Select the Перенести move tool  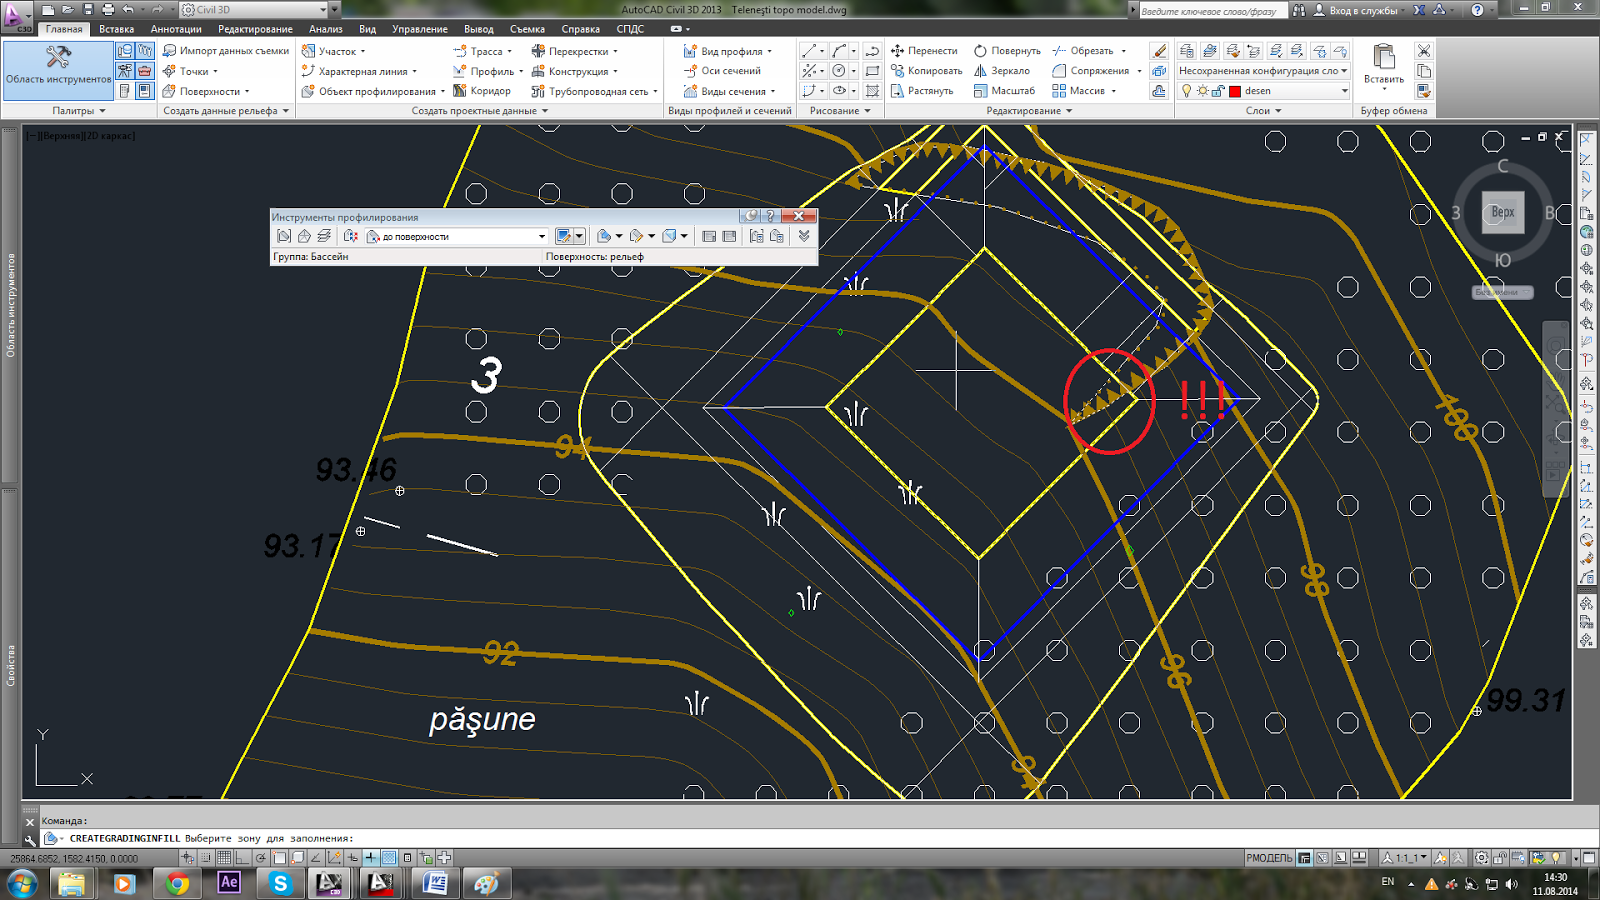pyautogui.click(x=924, y=51)
